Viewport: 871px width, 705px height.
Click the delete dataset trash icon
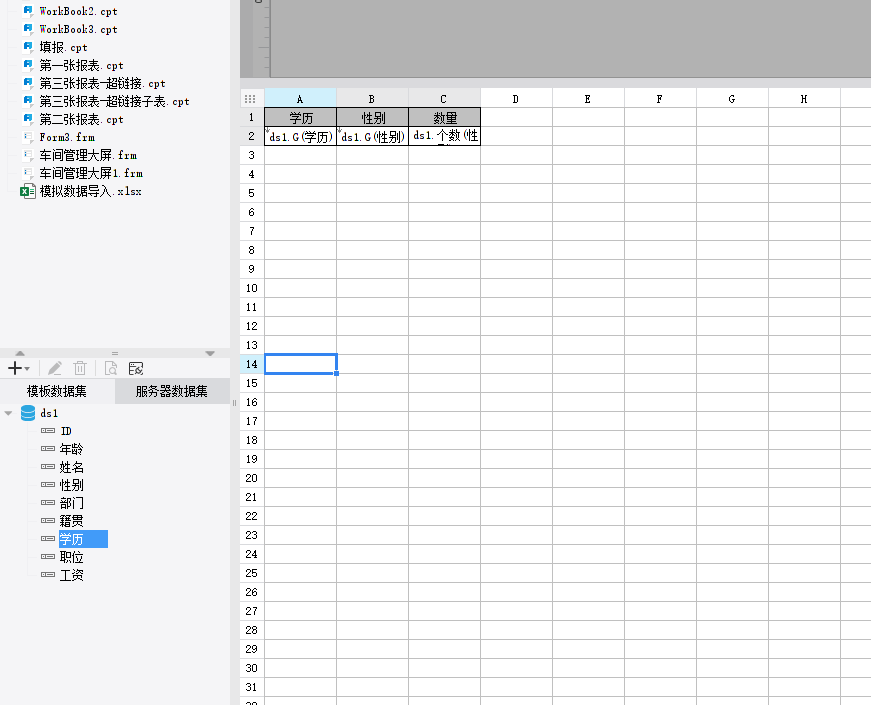click(80, 368)
